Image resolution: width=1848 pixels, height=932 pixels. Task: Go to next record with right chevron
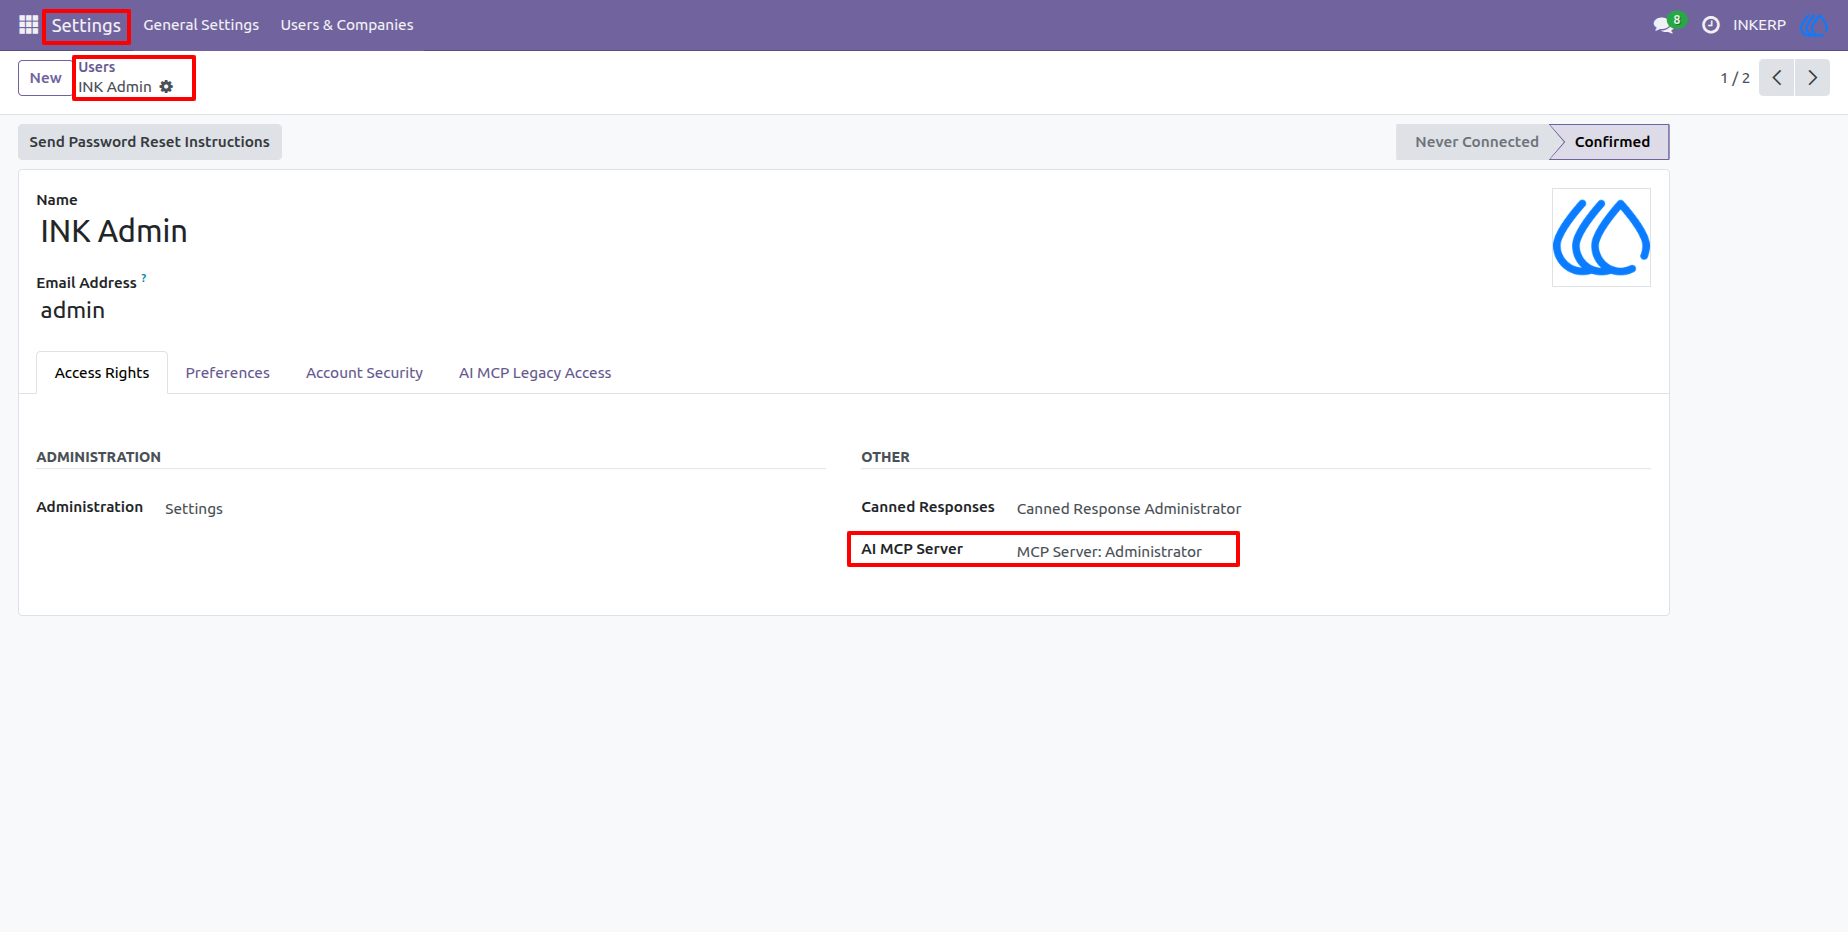point(1812,78)
